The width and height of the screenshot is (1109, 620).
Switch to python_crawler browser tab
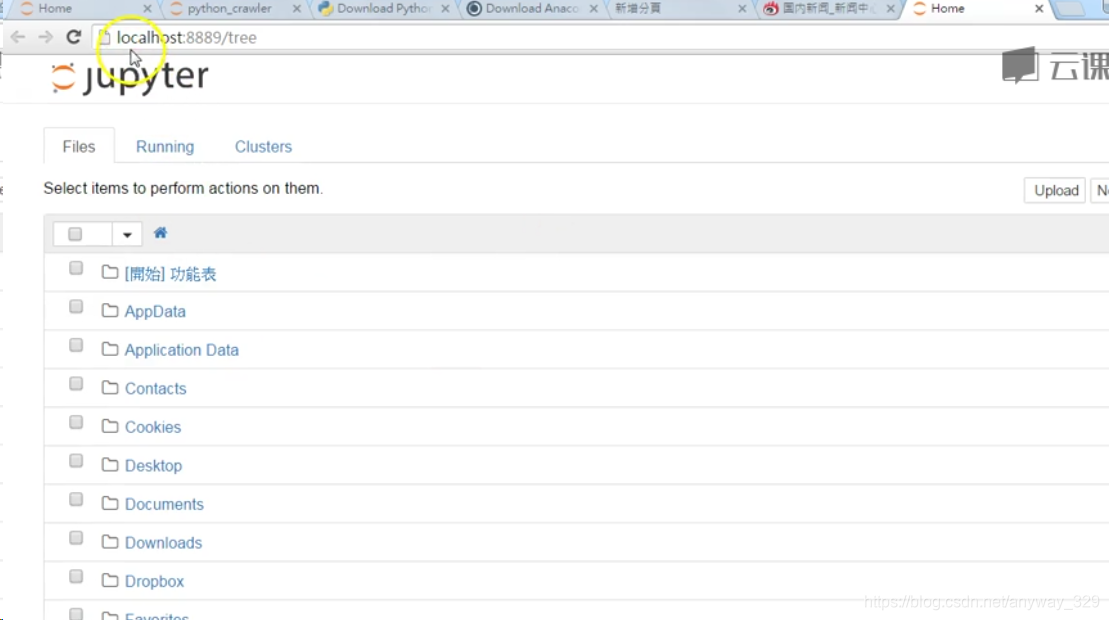click(x=230, y=8)
